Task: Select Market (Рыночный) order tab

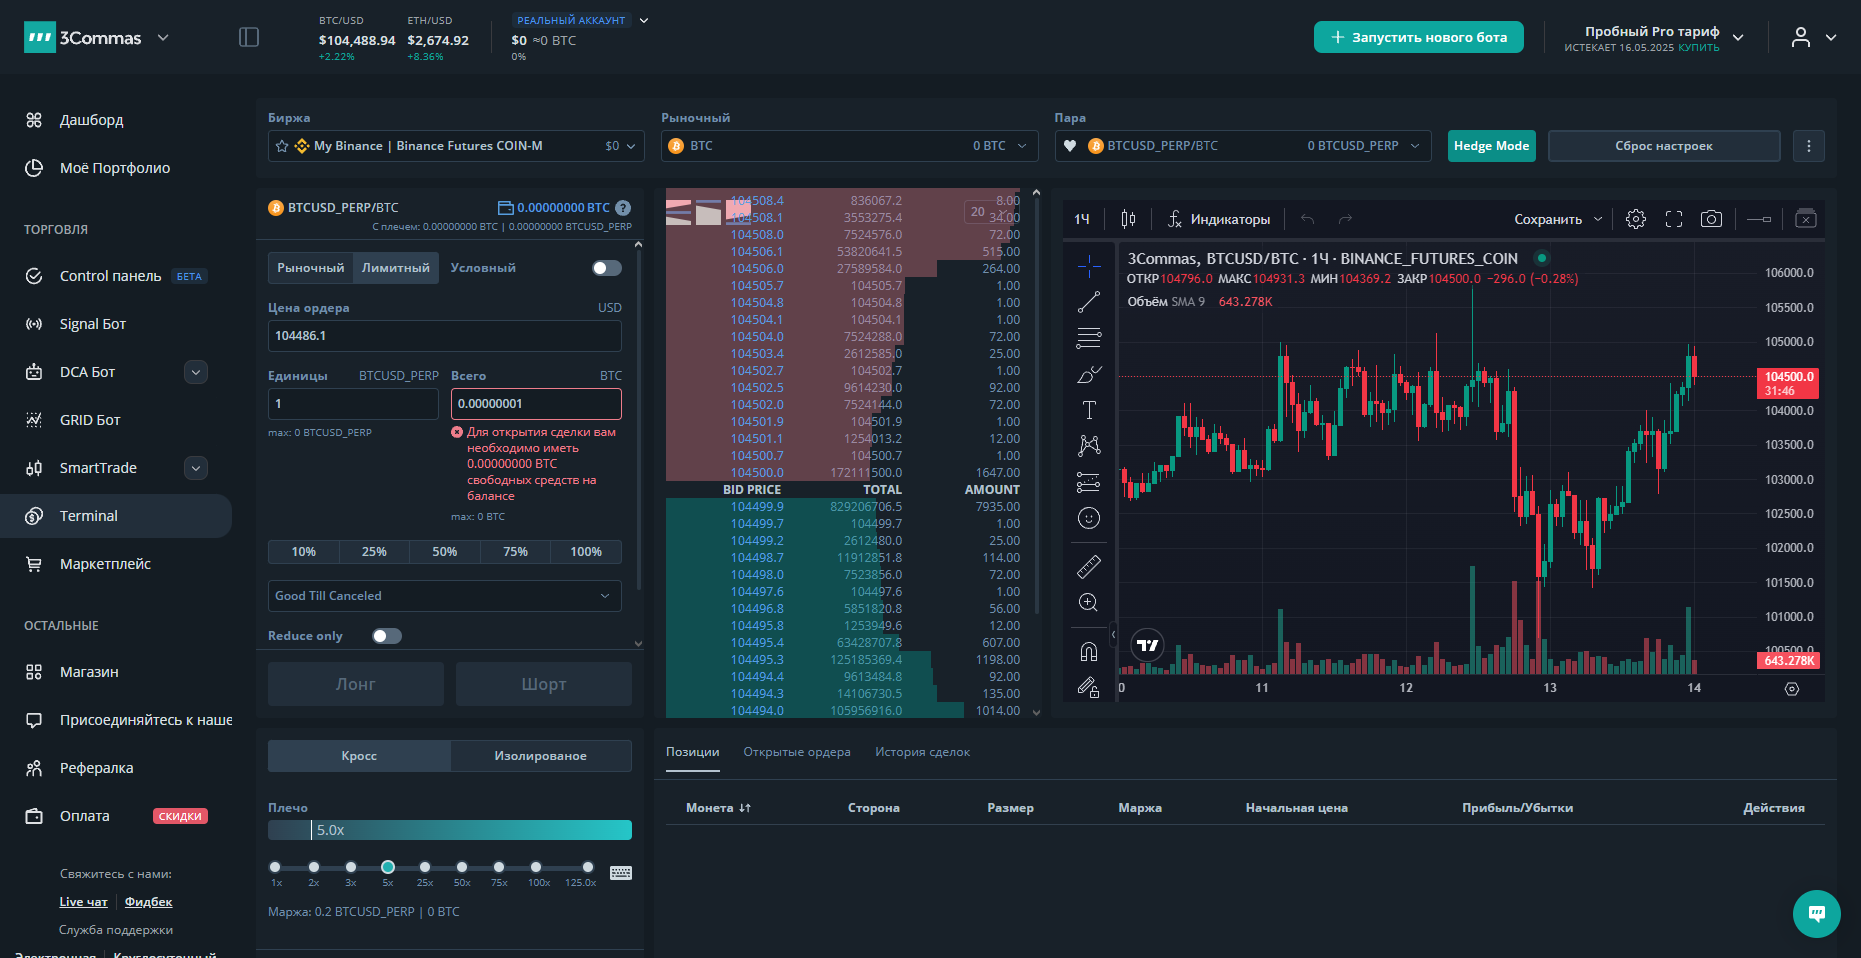Action: click(311, 268)
